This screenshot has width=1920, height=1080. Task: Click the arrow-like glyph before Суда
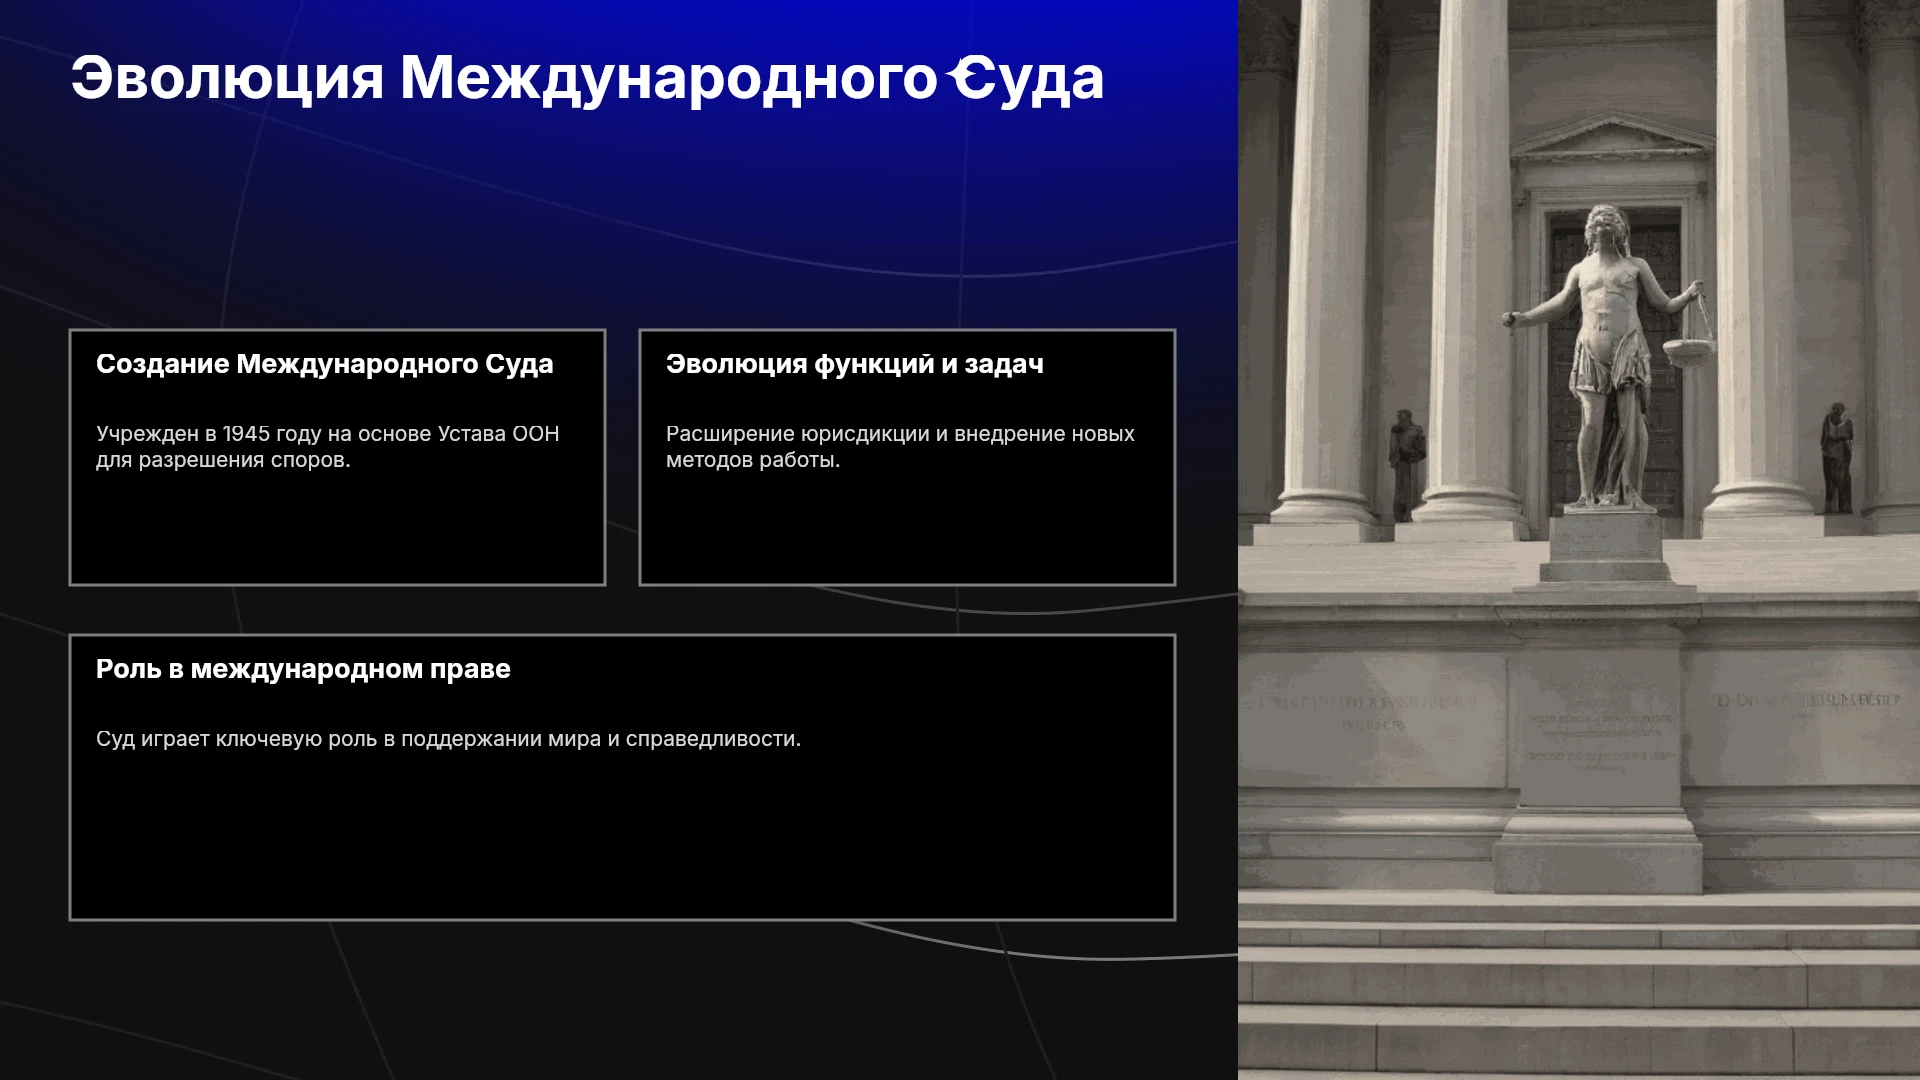point(963,77)
